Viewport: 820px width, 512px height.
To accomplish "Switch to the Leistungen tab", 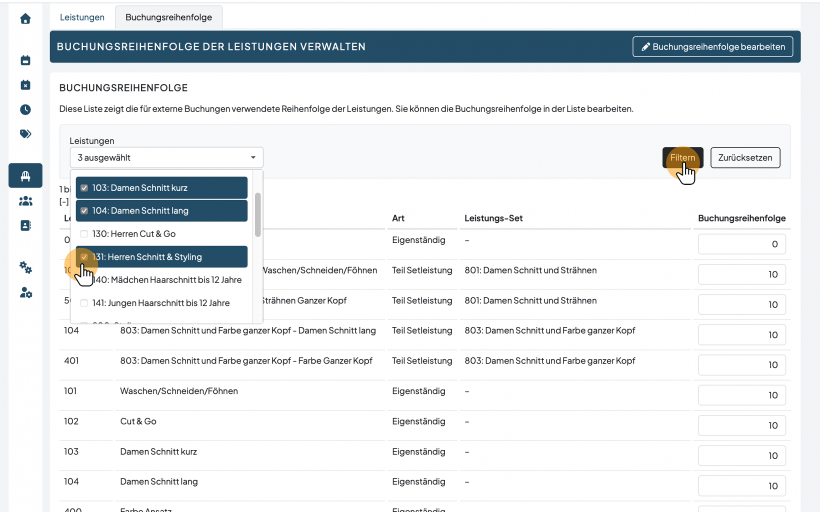I will pos(82,17).
